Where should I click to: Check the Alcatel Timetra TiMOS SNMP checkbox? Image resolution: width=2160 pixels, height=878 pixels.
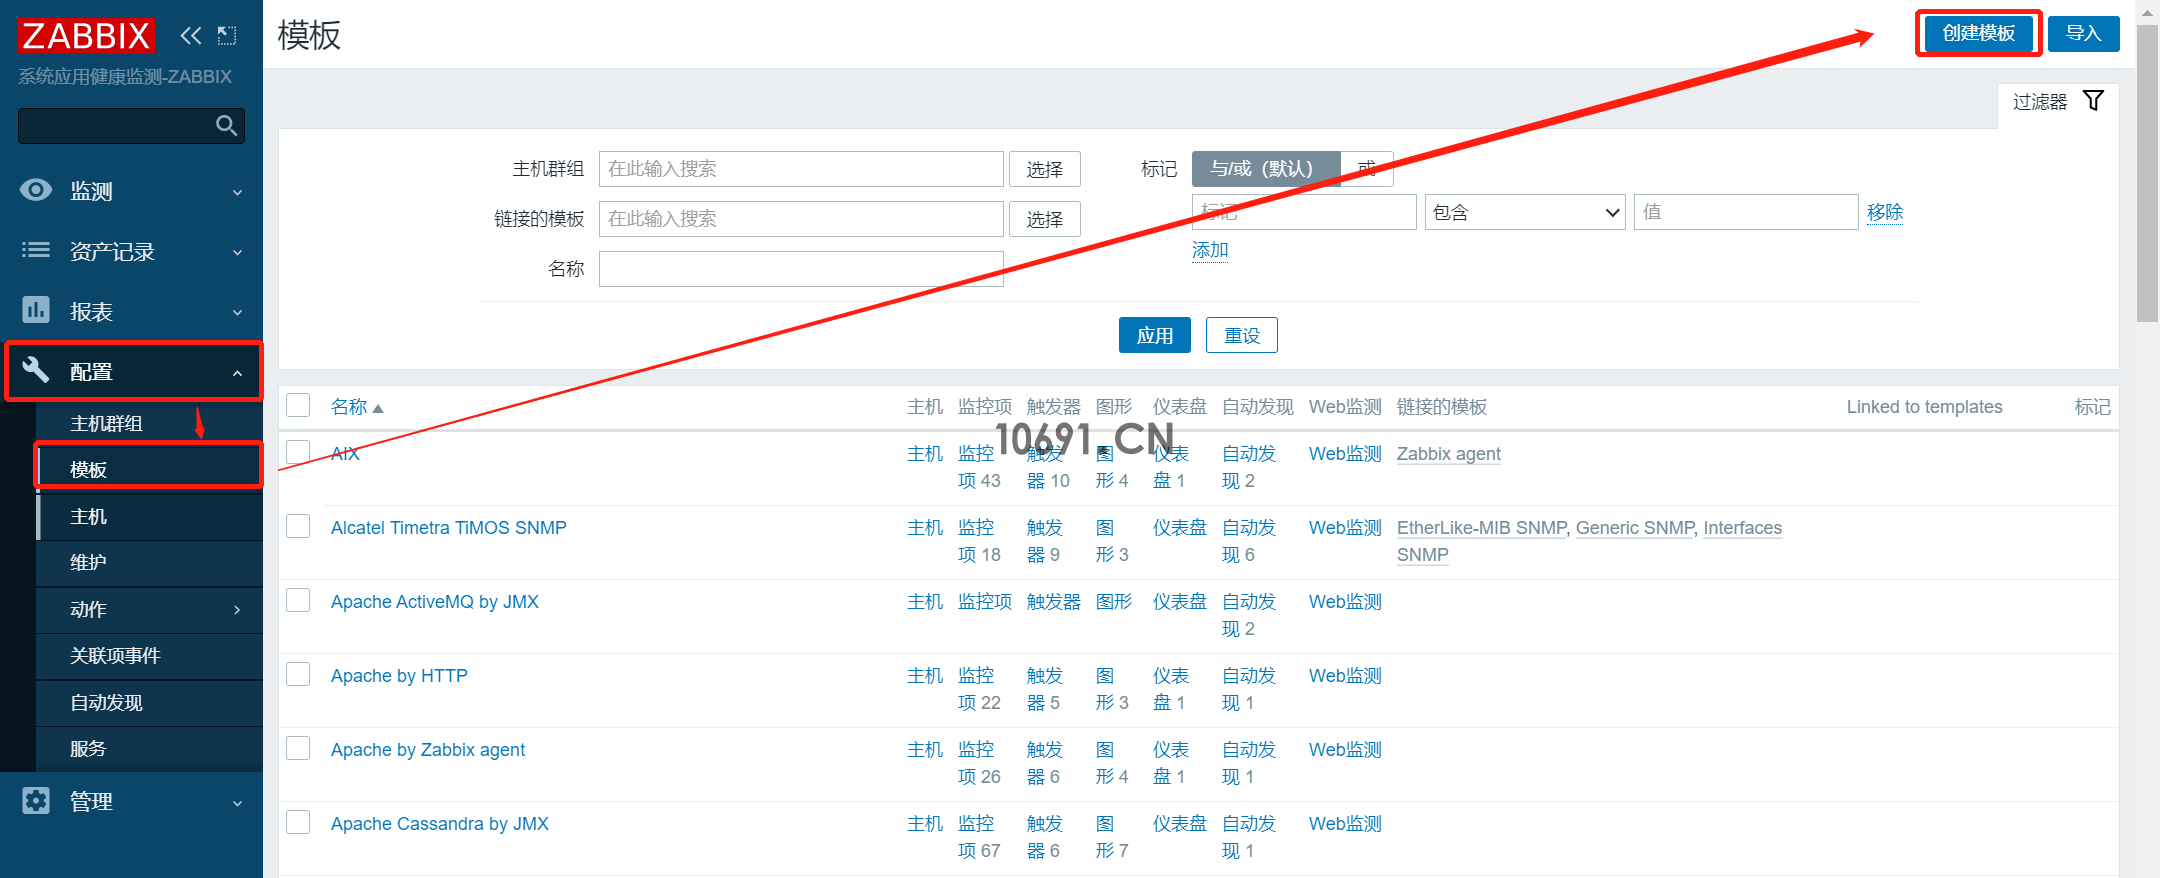coord(298,525)
